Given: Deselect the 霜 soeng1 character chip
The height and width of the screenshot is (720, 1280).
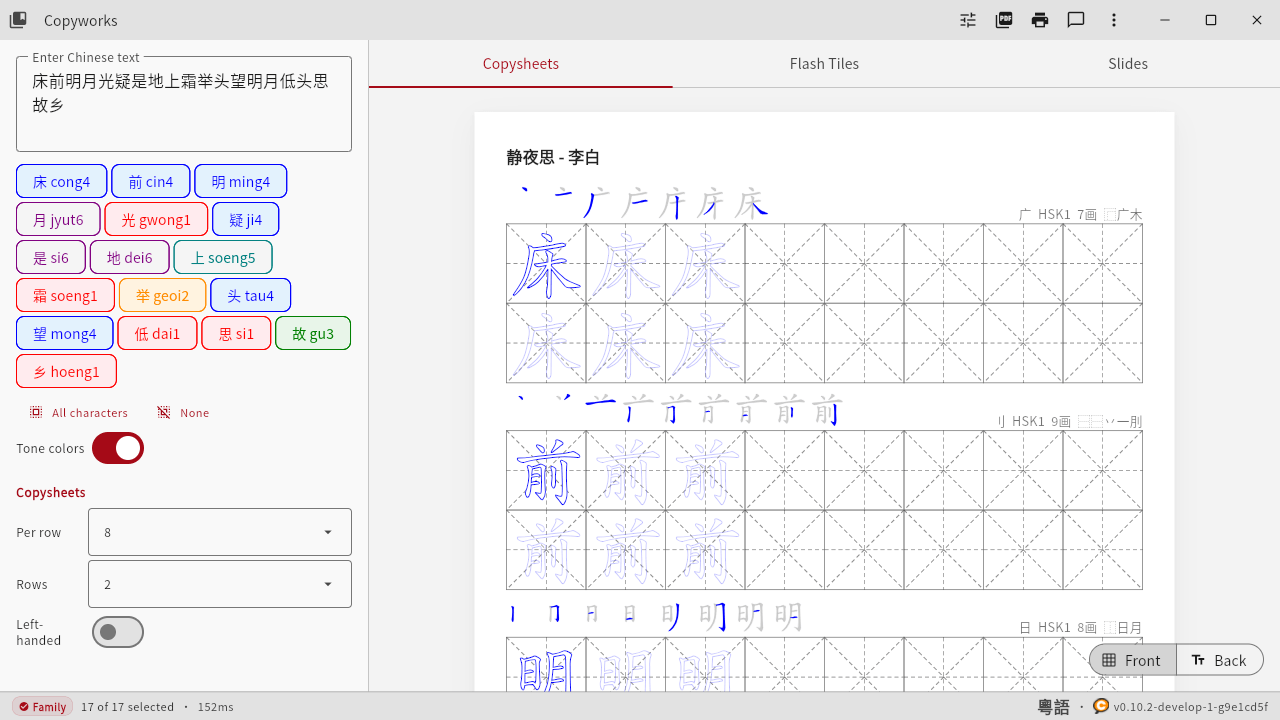Looking at the screenshot, I should [x=64, y=295].
